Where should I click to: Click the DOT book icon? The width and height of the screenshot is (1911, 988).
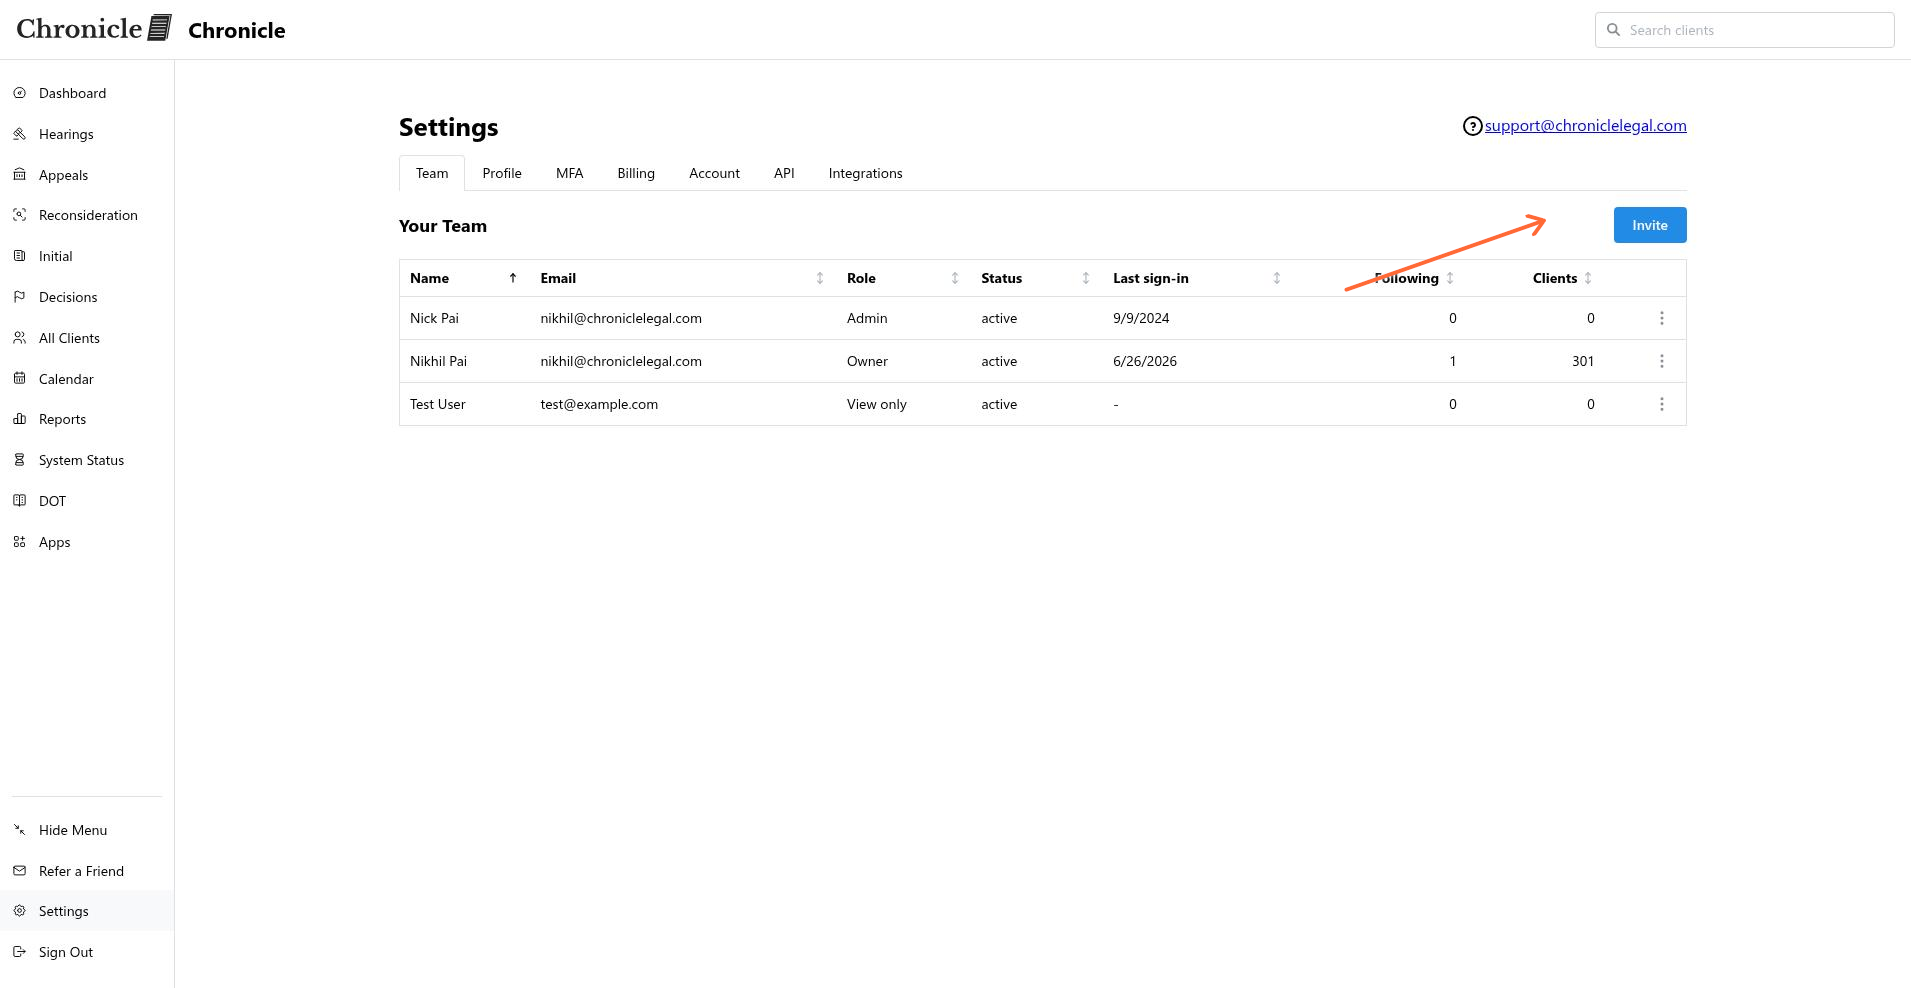point(19,501)
